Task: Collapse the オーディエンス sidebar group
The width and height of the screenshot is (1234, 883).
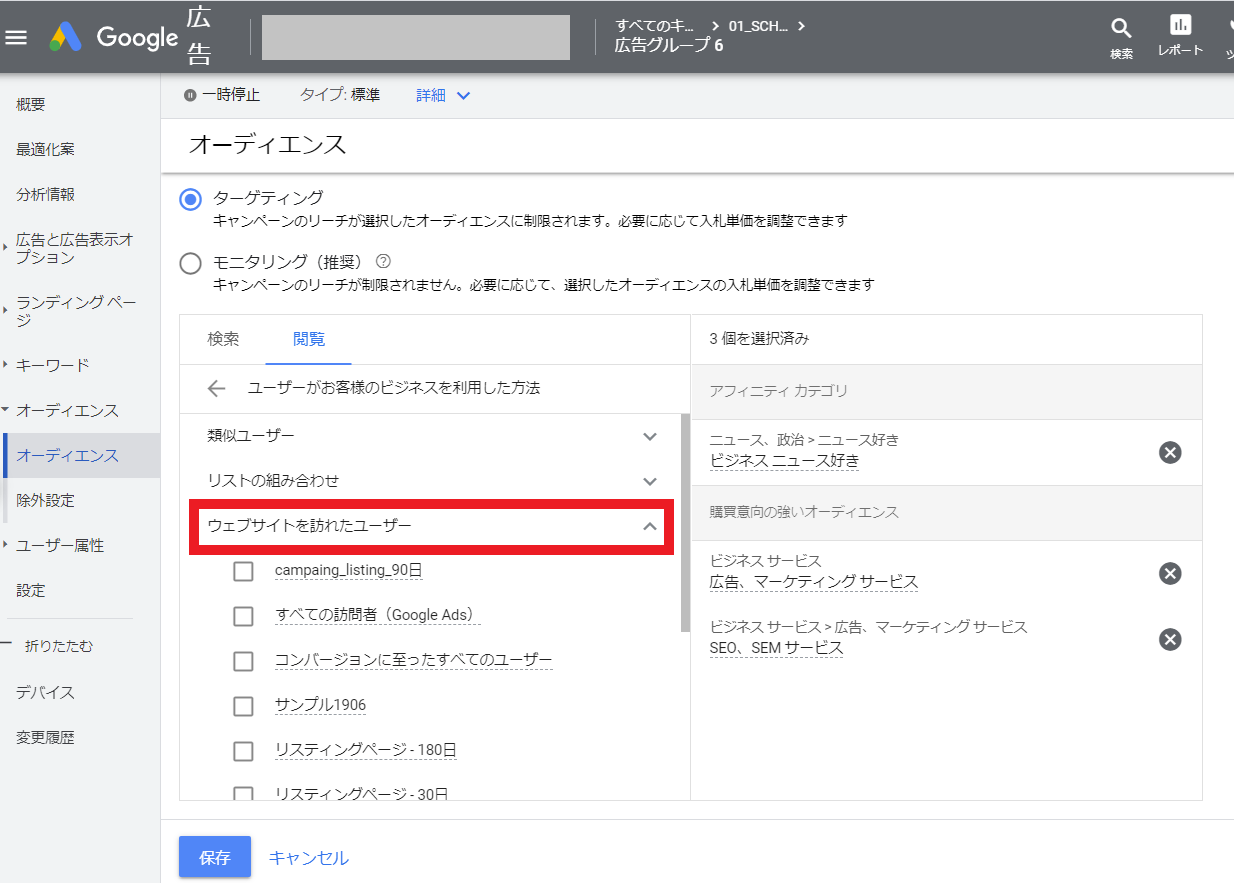Action: (7, 410)
